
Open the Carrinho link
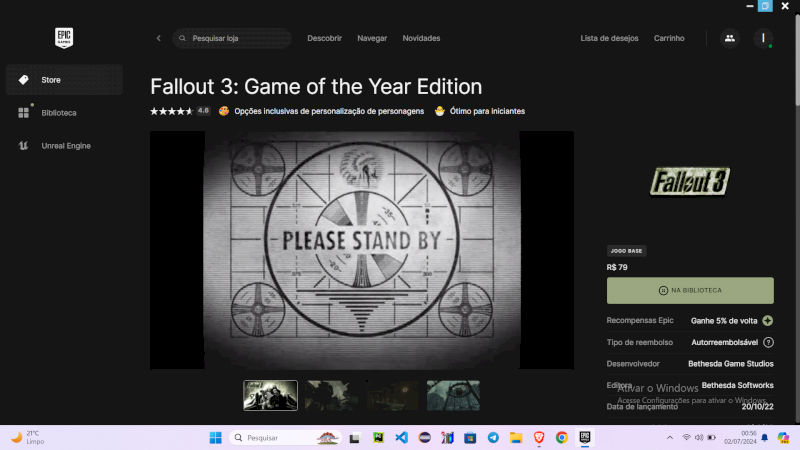click(669, 38)
